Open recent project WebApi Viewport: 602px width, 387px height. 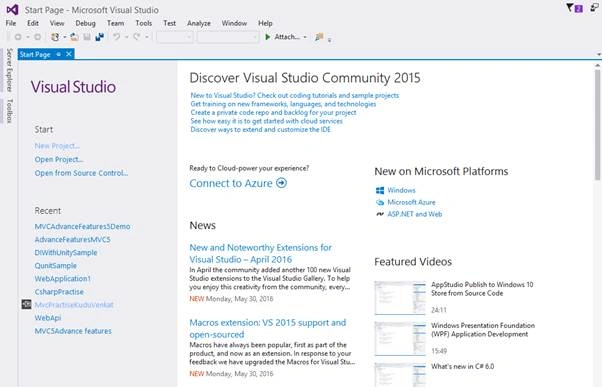pos(48,318)
